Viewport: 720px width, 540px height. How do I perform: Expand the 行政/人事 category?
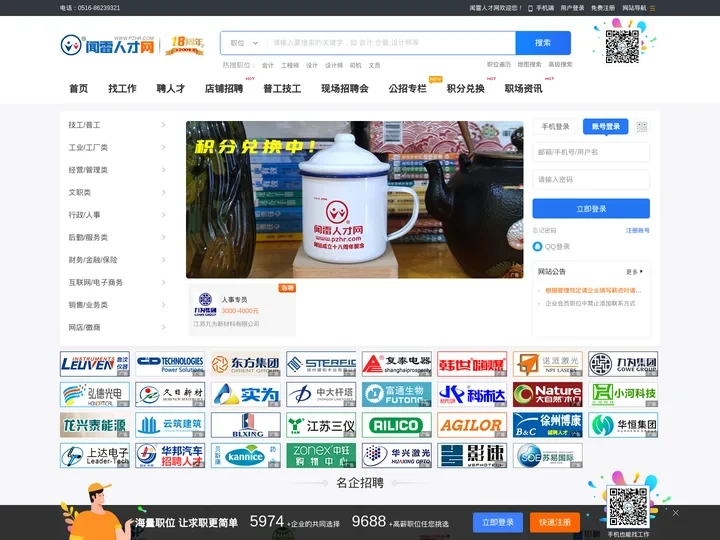[x=117, y=215]
